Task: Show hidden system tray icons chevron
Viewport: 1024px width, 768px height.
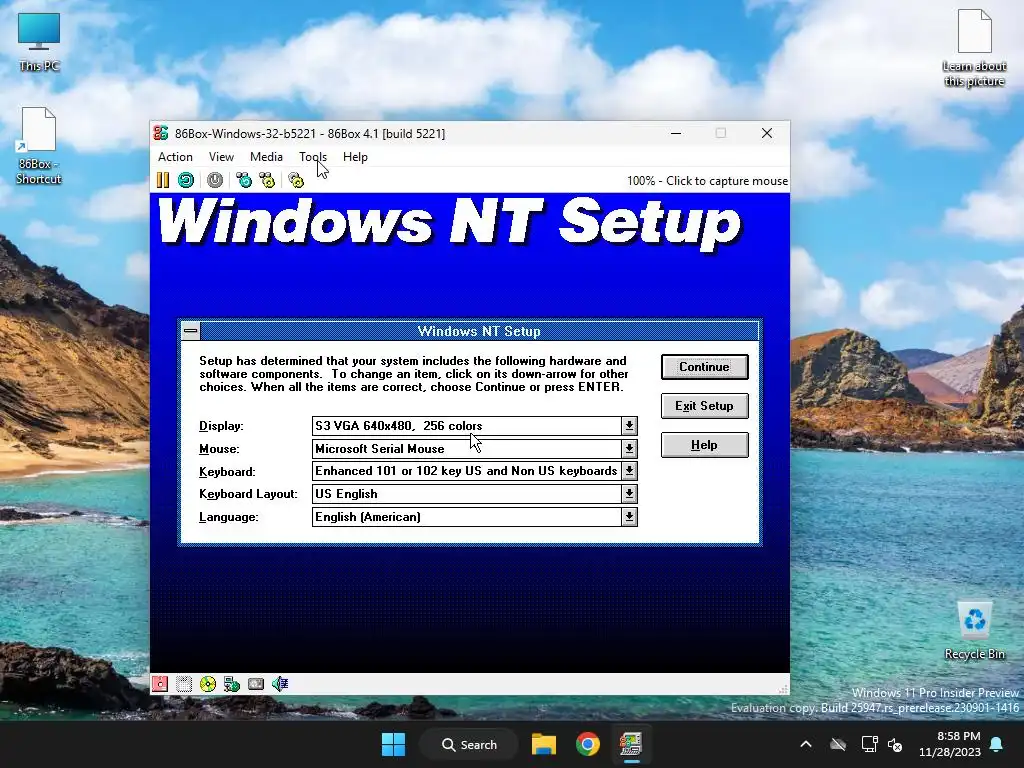Action: [806, 744]
